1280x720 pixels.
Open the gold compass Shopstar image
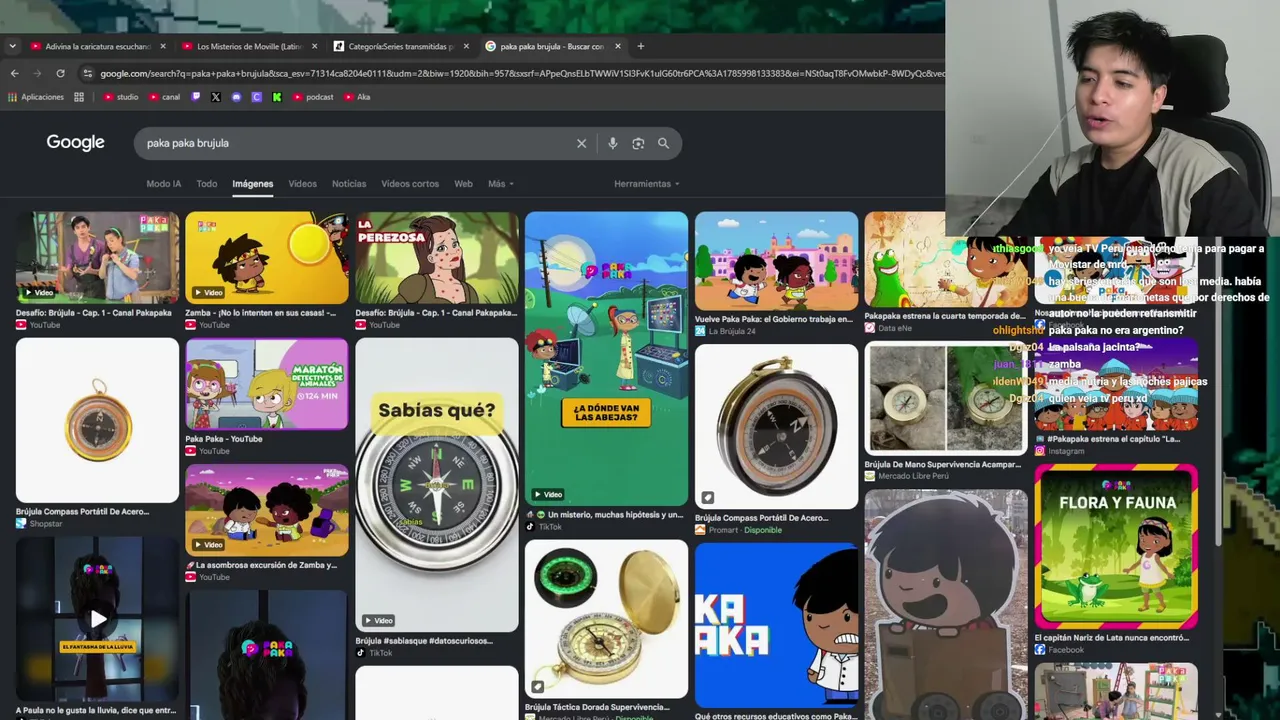[x=97, y=420]
